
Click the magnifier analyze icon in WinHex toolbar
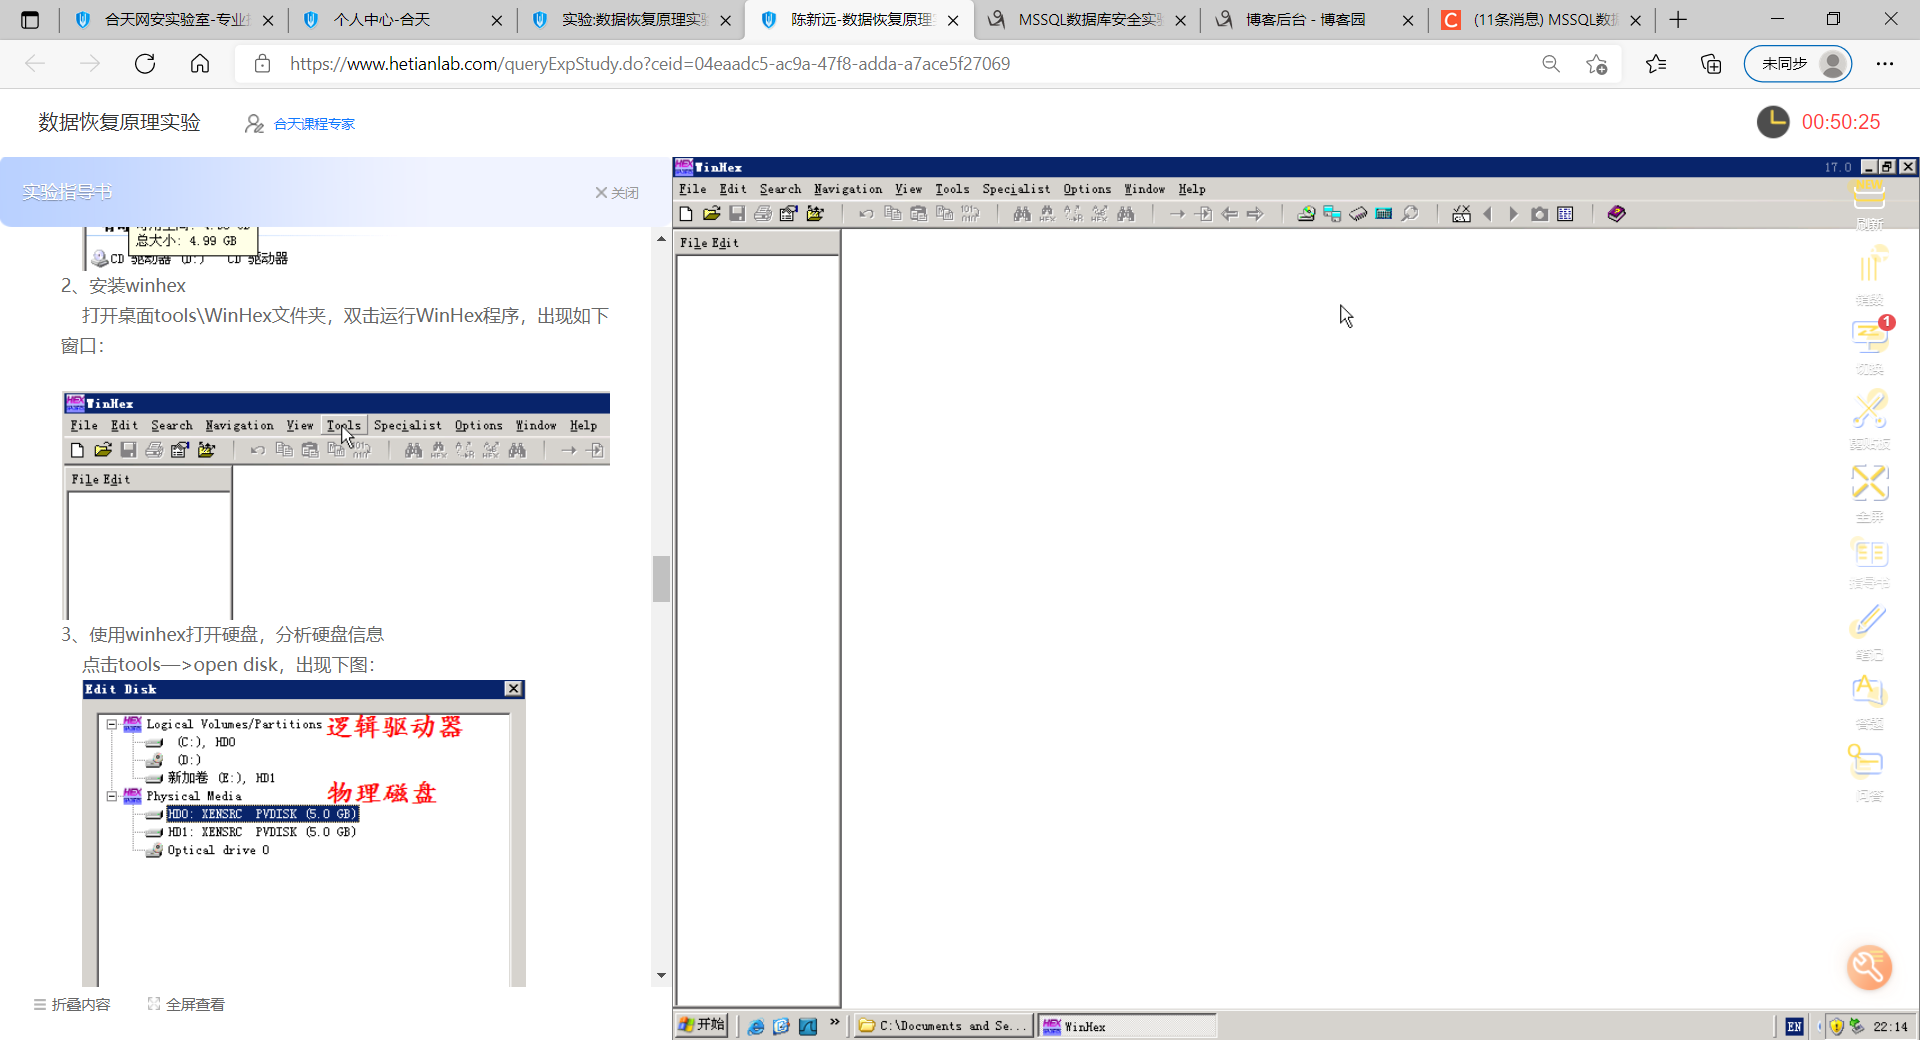pyautogui.click(x=1410, y=214)
